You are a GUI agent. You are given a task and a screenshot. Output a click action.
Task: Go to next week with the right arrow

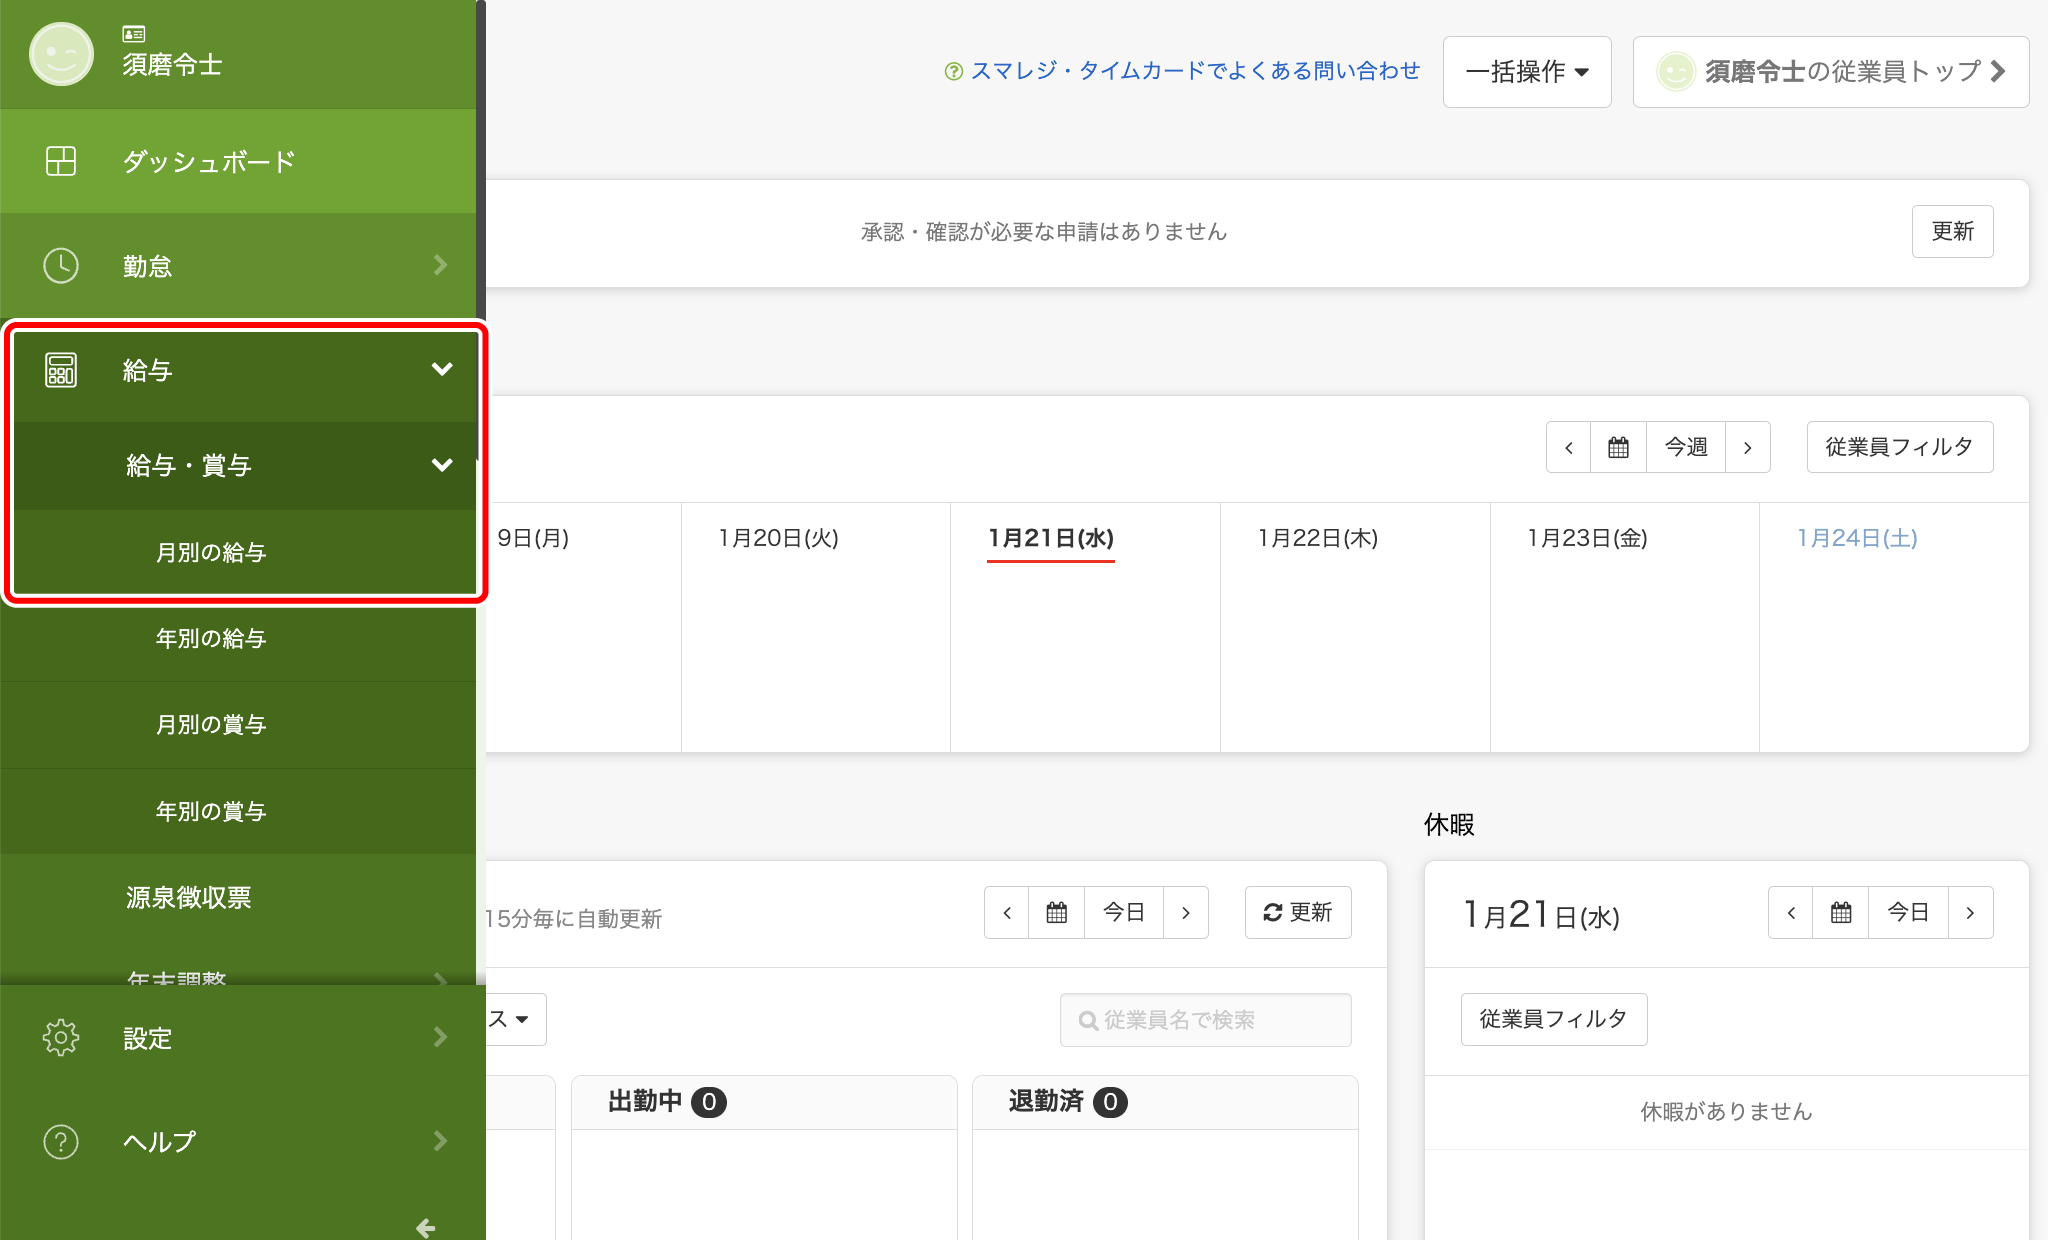[1748, 447]
